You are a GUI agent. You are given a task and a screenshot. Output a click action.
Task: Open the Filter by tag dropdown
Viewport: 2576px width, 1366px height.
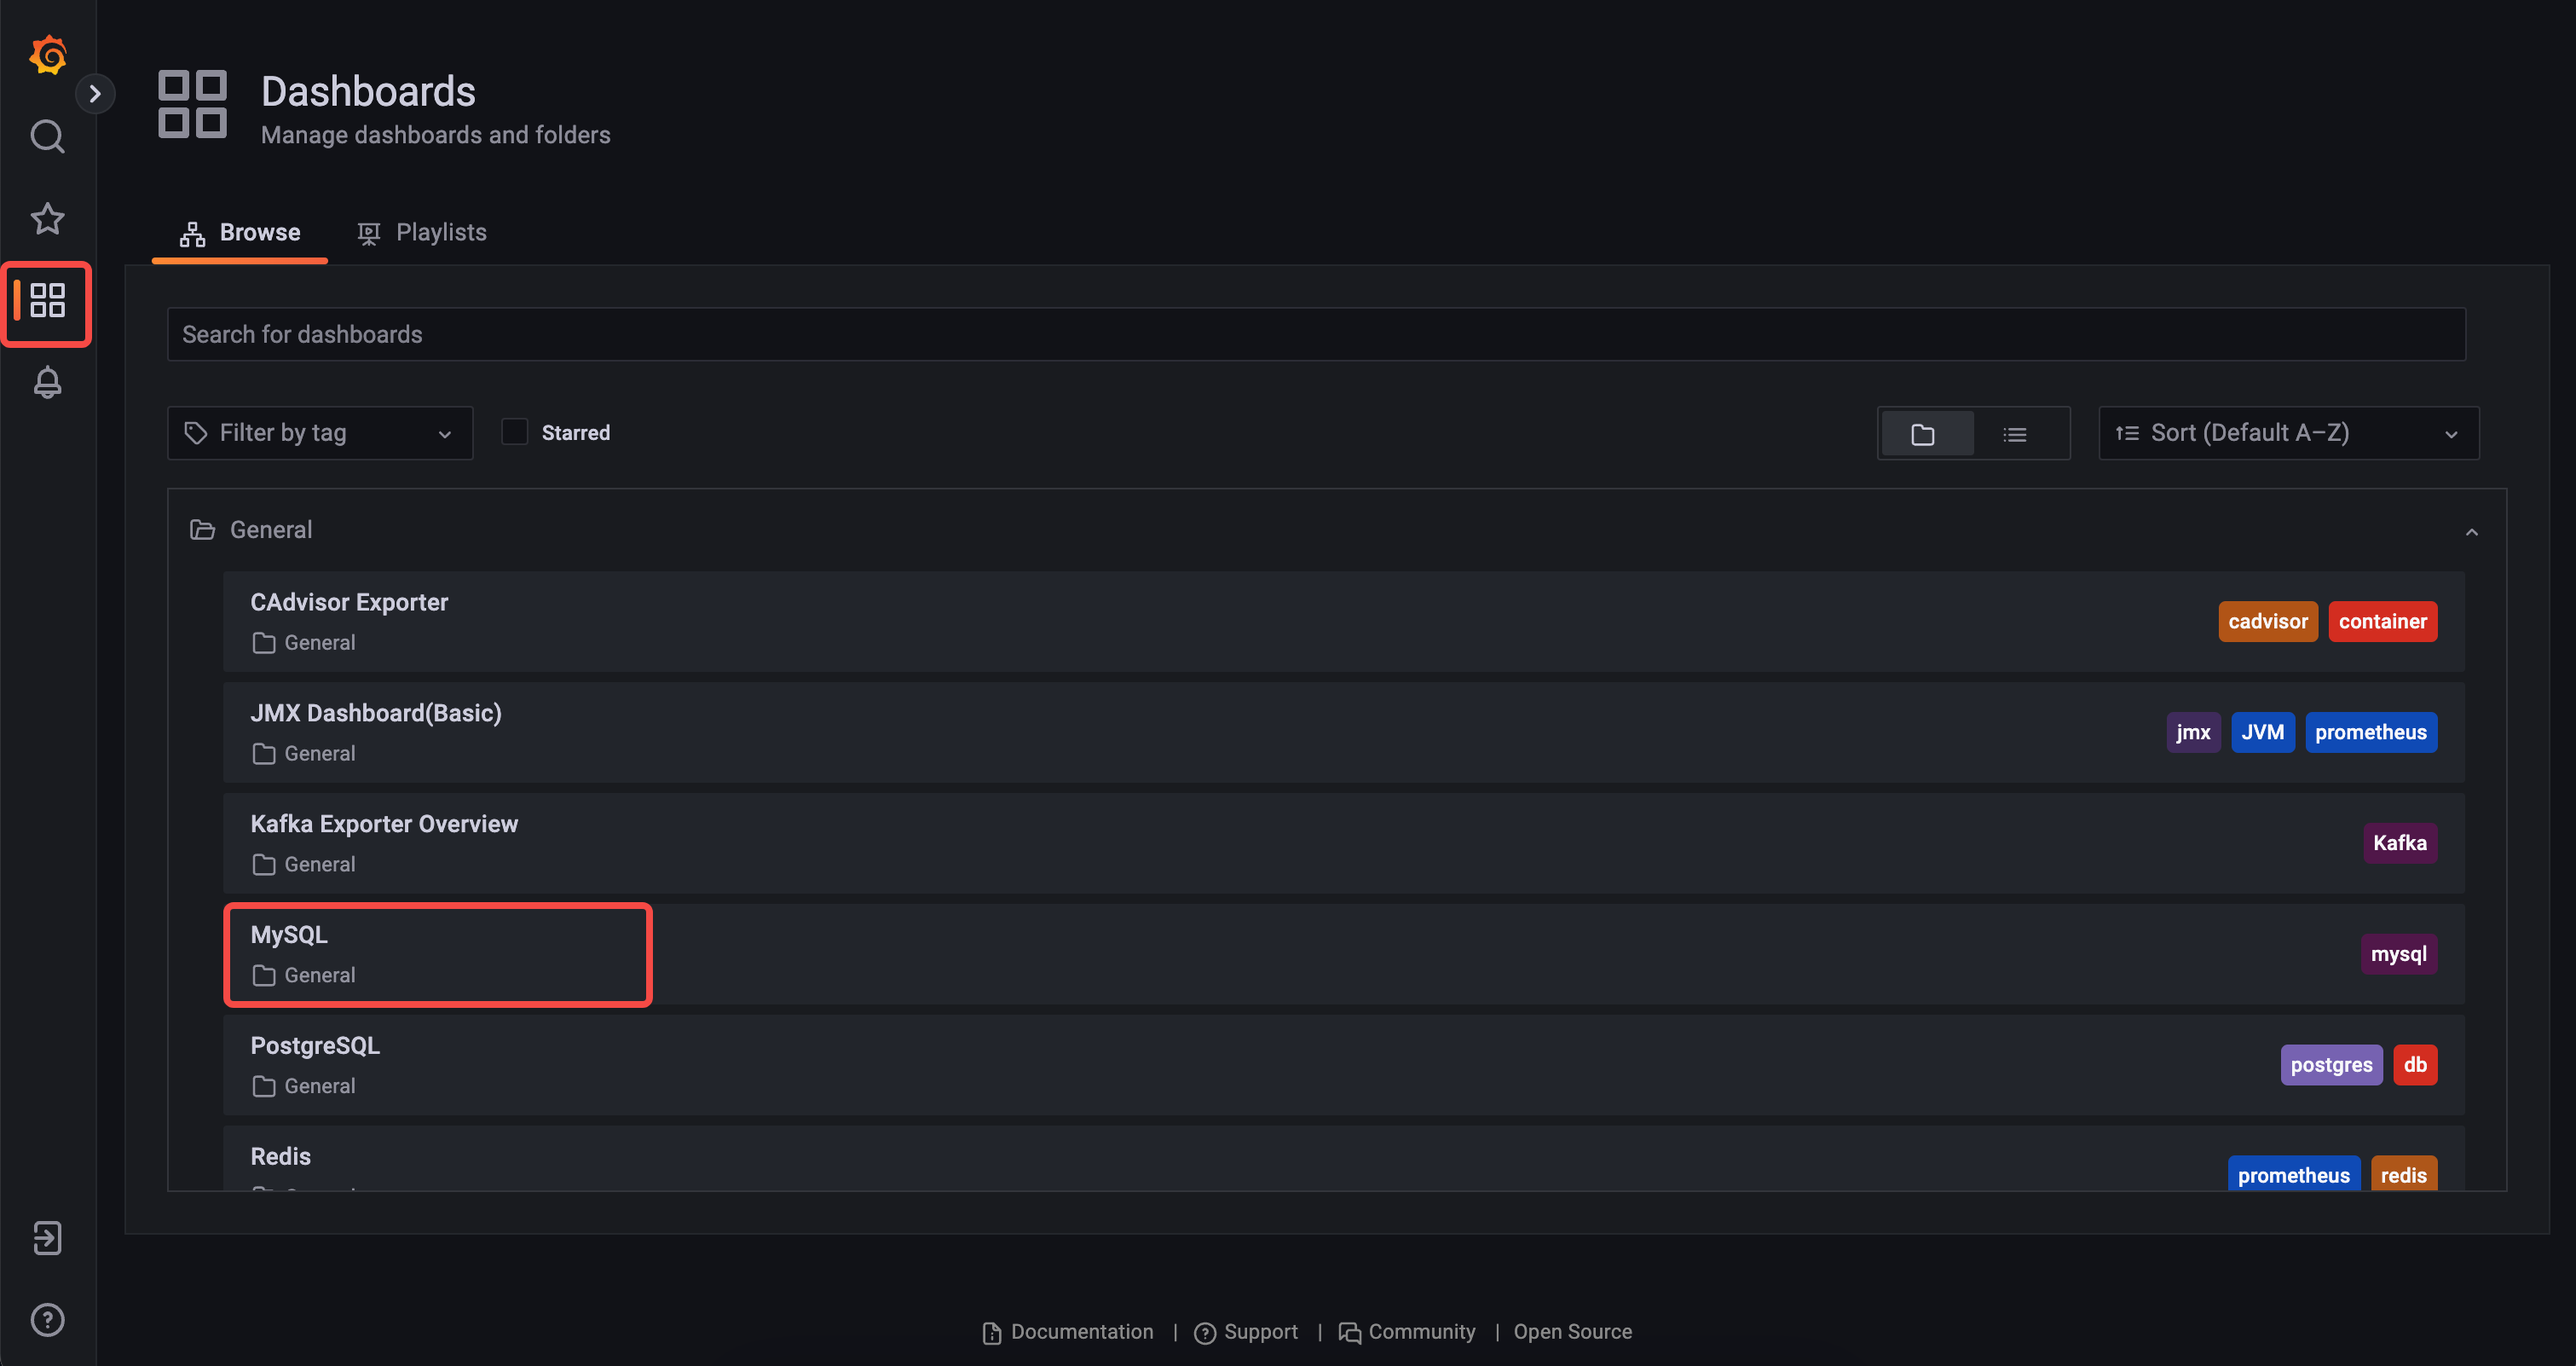click(320, 433)
